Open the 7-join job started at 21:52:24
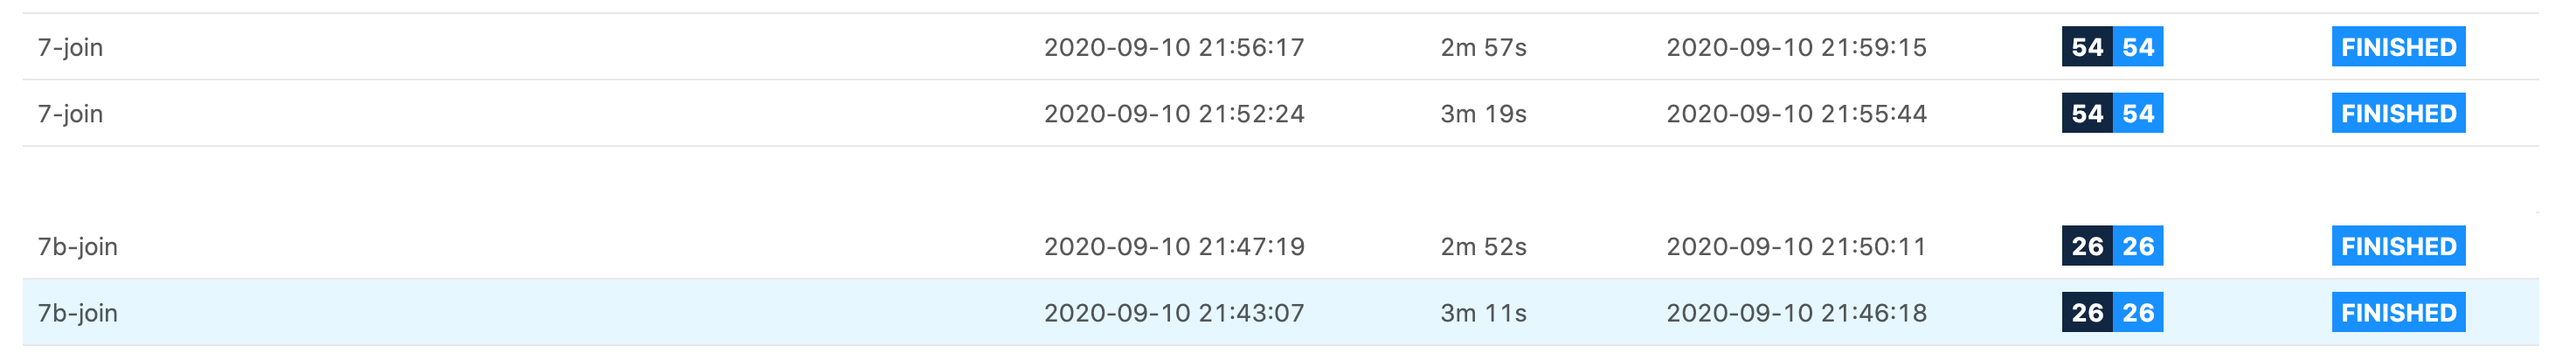Viewport: 2576px width, 353px height. click(70, 114)
